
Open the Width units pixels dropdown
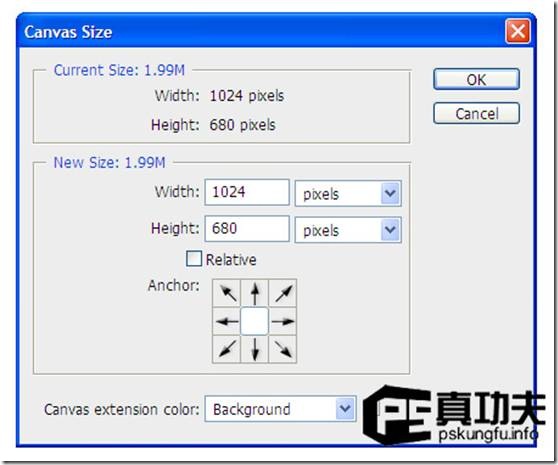348,194
